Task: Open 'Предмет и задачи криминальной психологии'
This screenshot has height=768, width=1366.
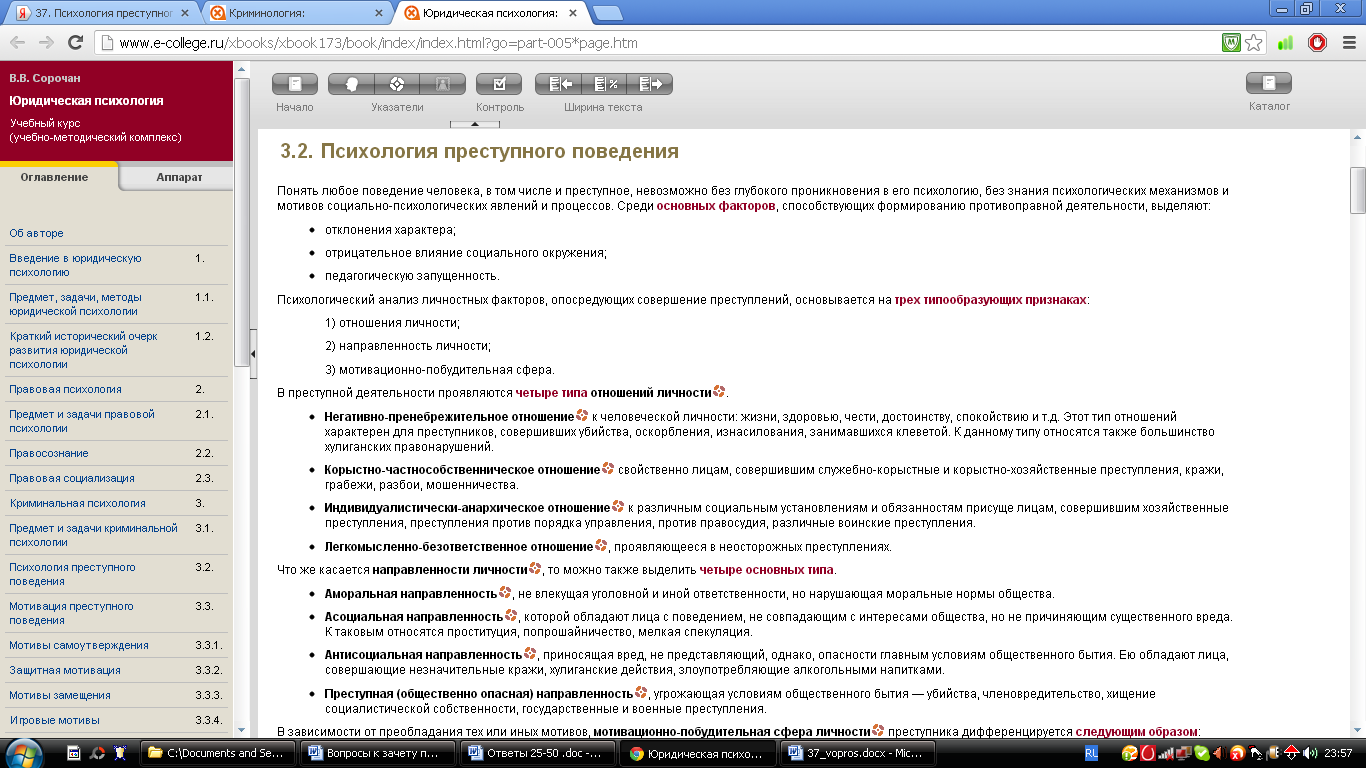Action: (93, 535)
